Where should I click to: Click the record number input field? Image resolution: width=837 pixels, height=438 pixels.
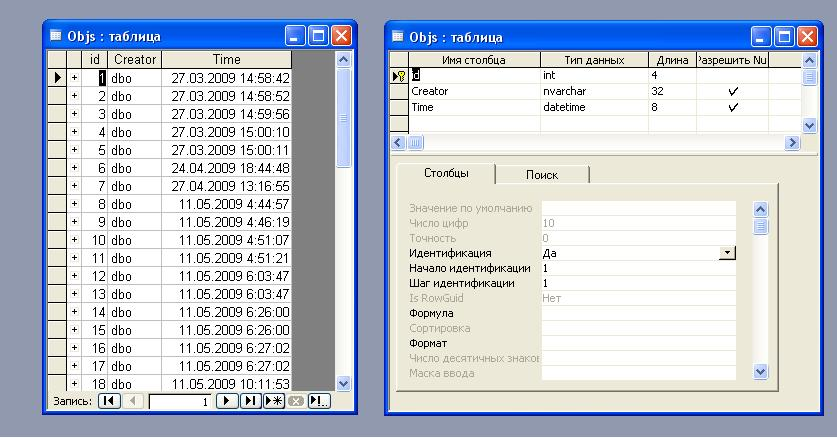[180, 402]
